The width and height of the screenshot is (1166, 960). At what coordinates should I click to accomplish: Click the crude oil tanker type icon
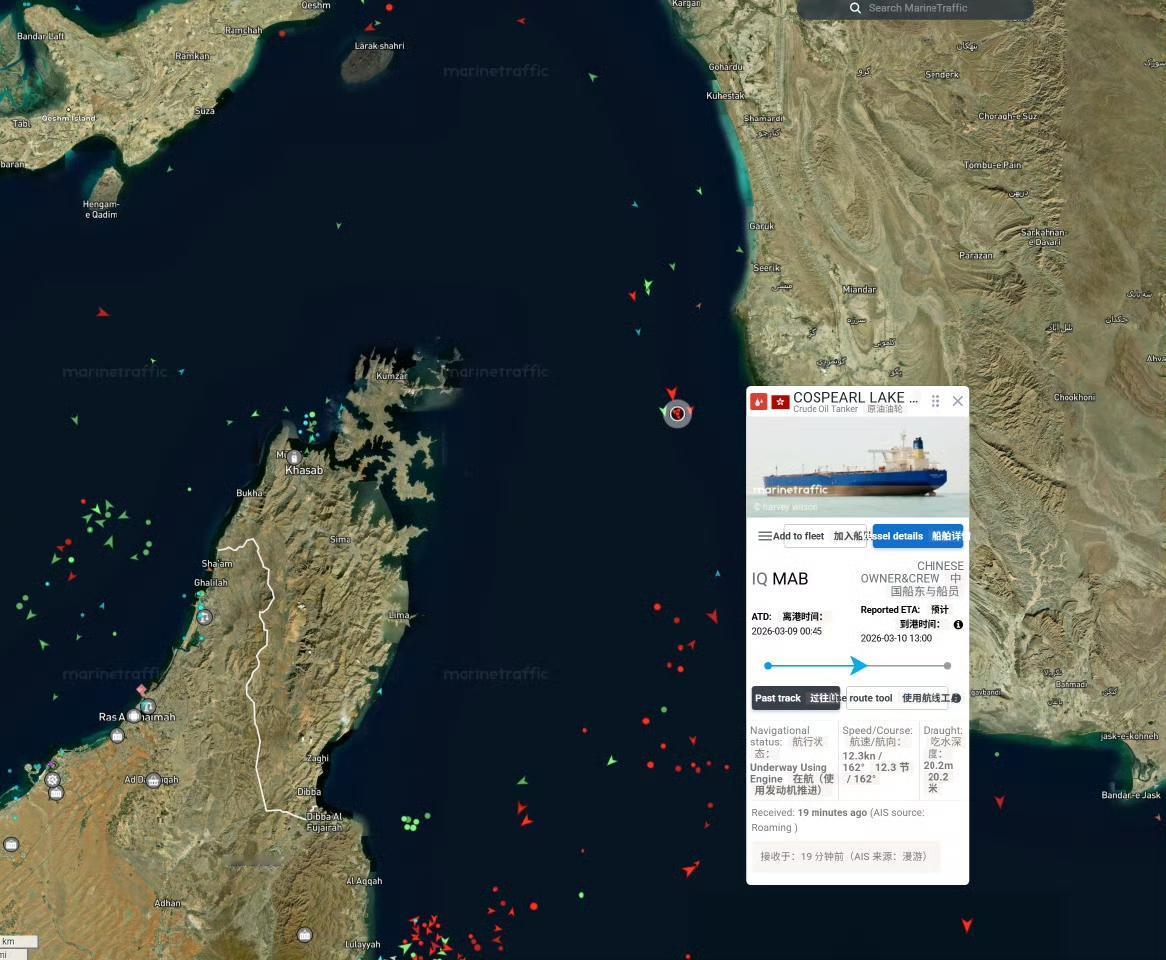pyautogui.click(x=758, y=402)
